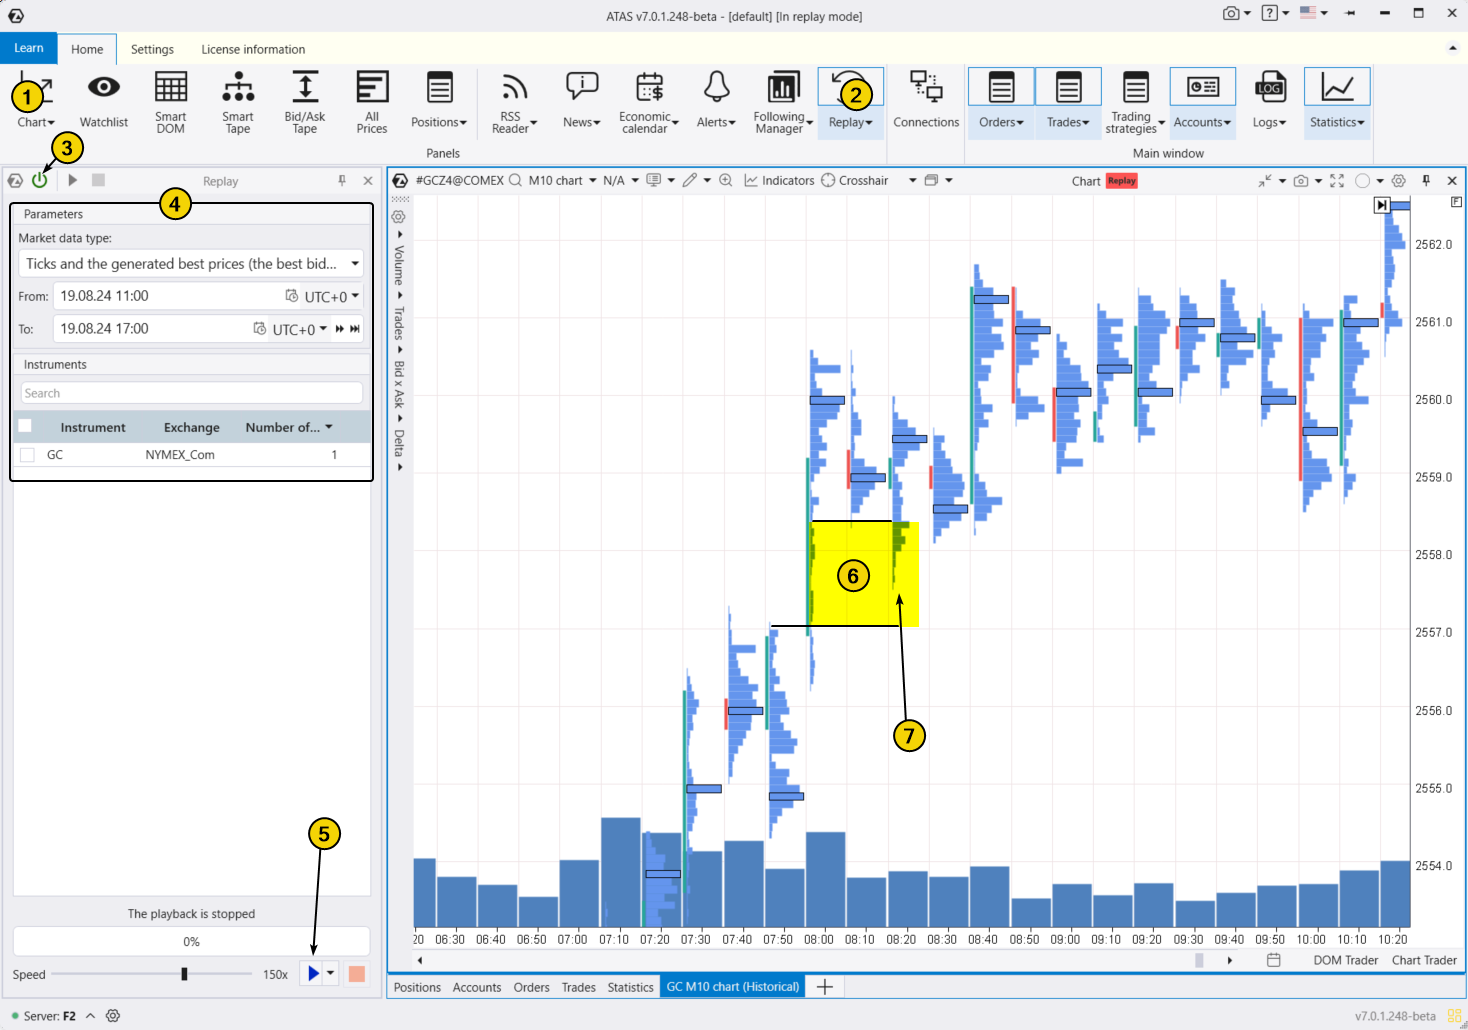Viewport: 1468px width, 1030px height.
Task: Open the Market data type dropdown
Action: [355, 263]
